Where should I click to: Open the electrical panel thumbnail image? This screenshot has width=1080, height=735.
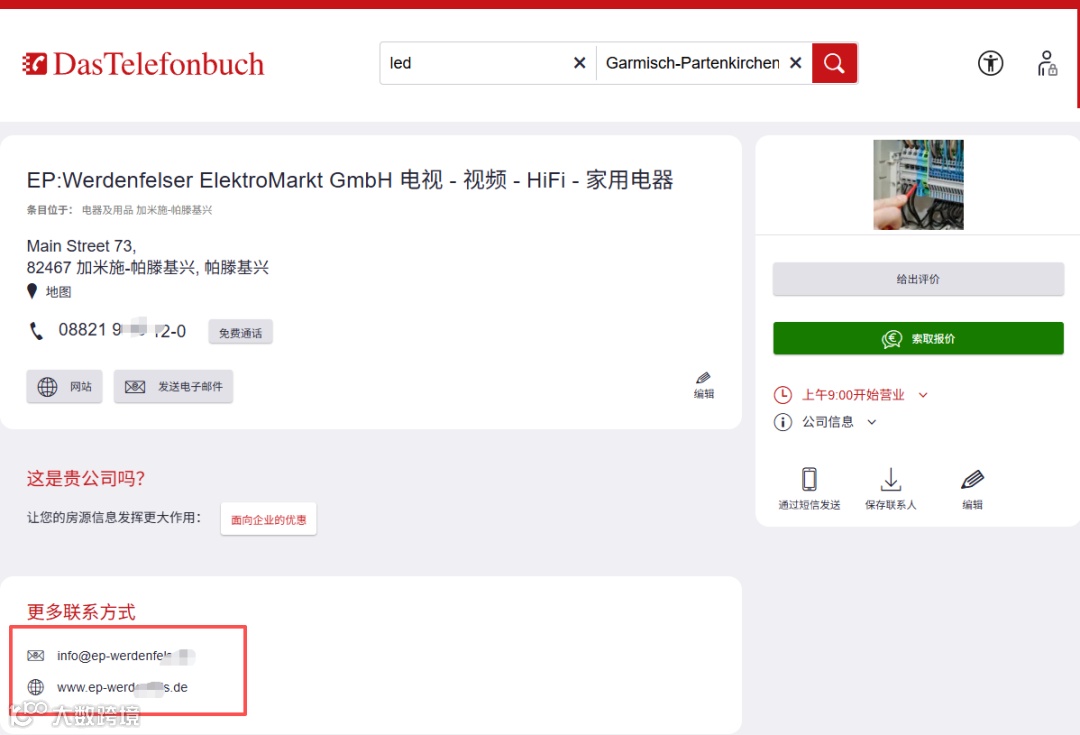(x=918, y=185)
